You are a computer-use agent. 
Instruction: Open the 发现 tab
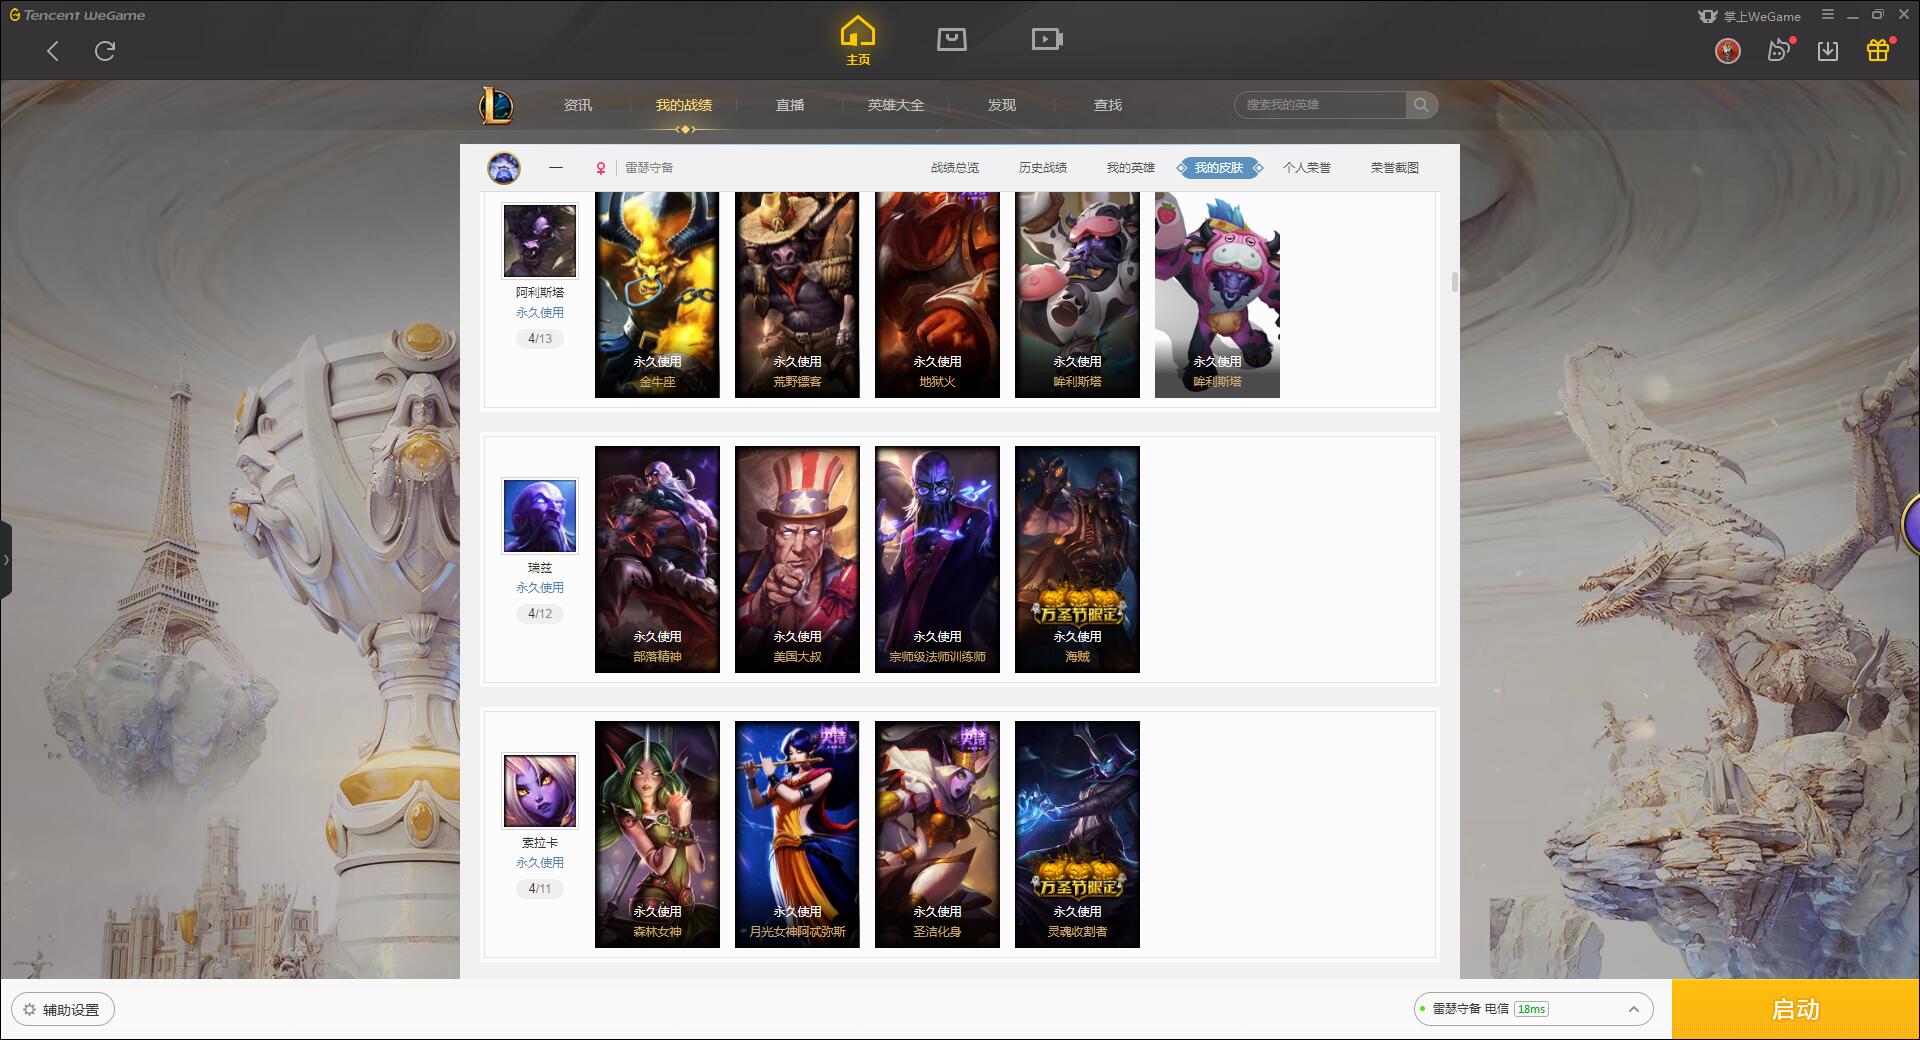1002,105
